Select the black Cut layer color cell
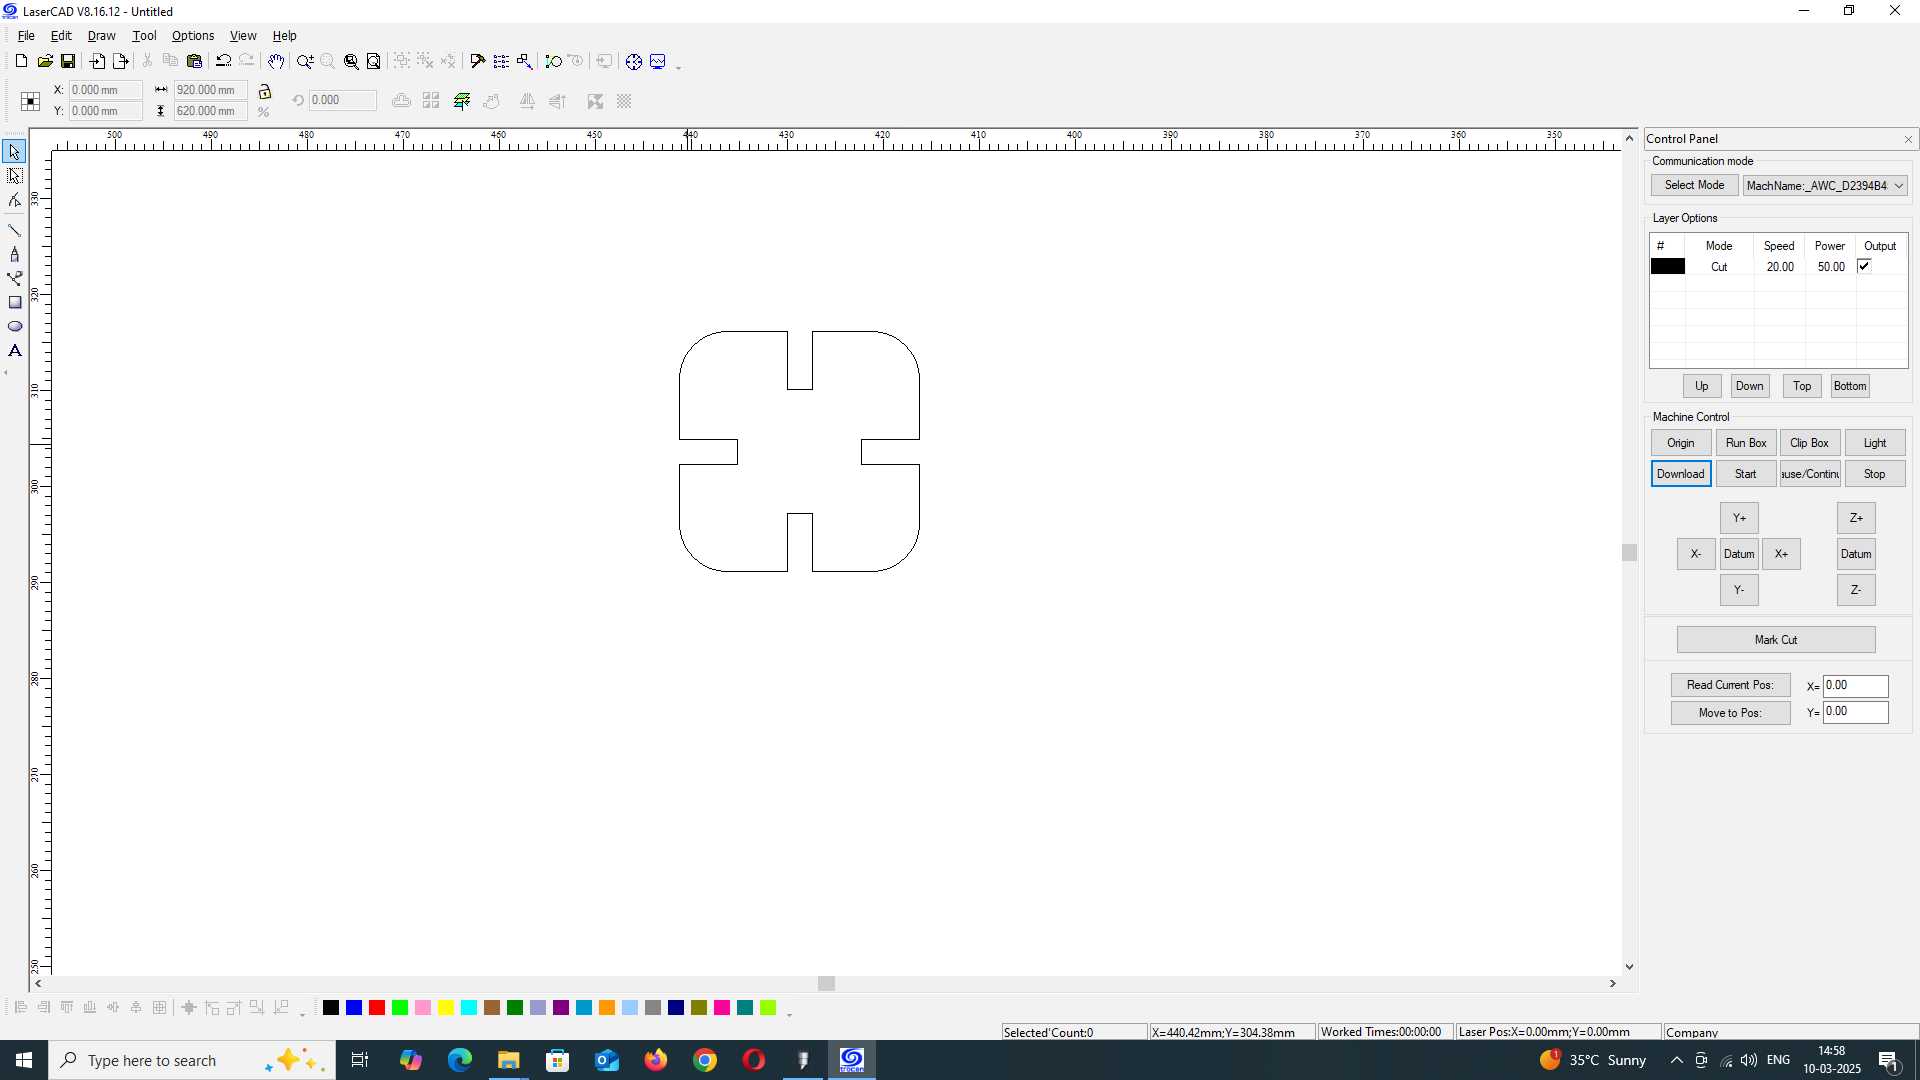 pyautogui.click(x=1667, y=266)
